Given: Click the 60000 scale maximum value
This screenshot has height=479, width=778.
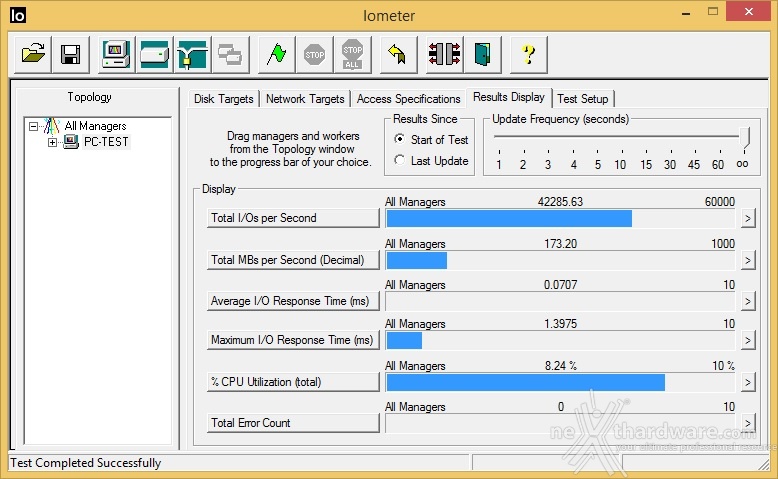Looking at the screenshot, I should tap(719, 202).
